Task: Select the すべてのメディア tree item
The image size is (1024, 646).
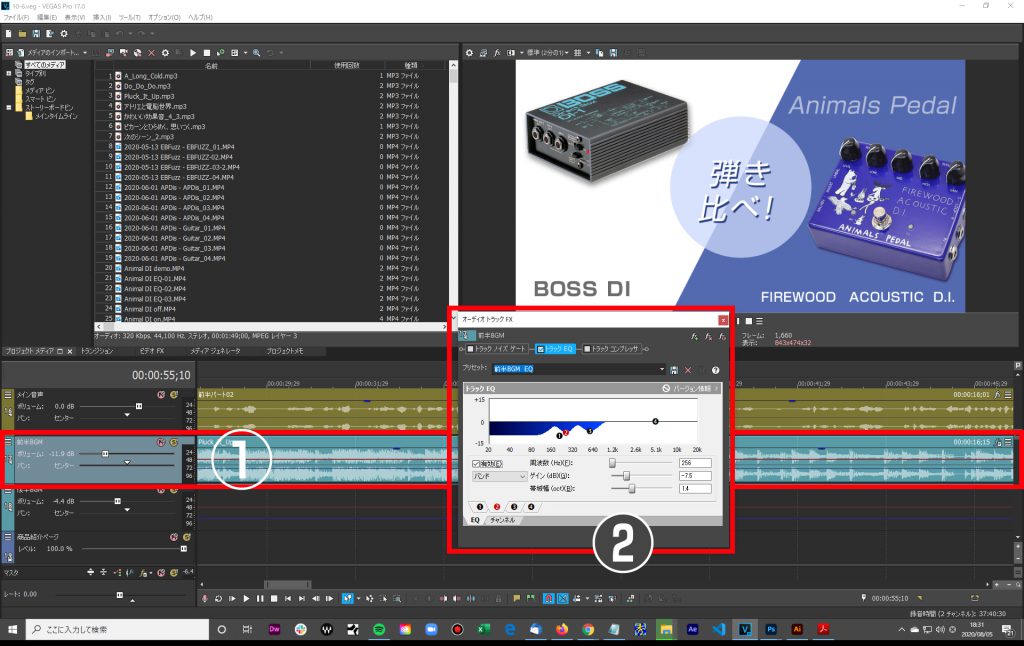Action: pos(44,65)
